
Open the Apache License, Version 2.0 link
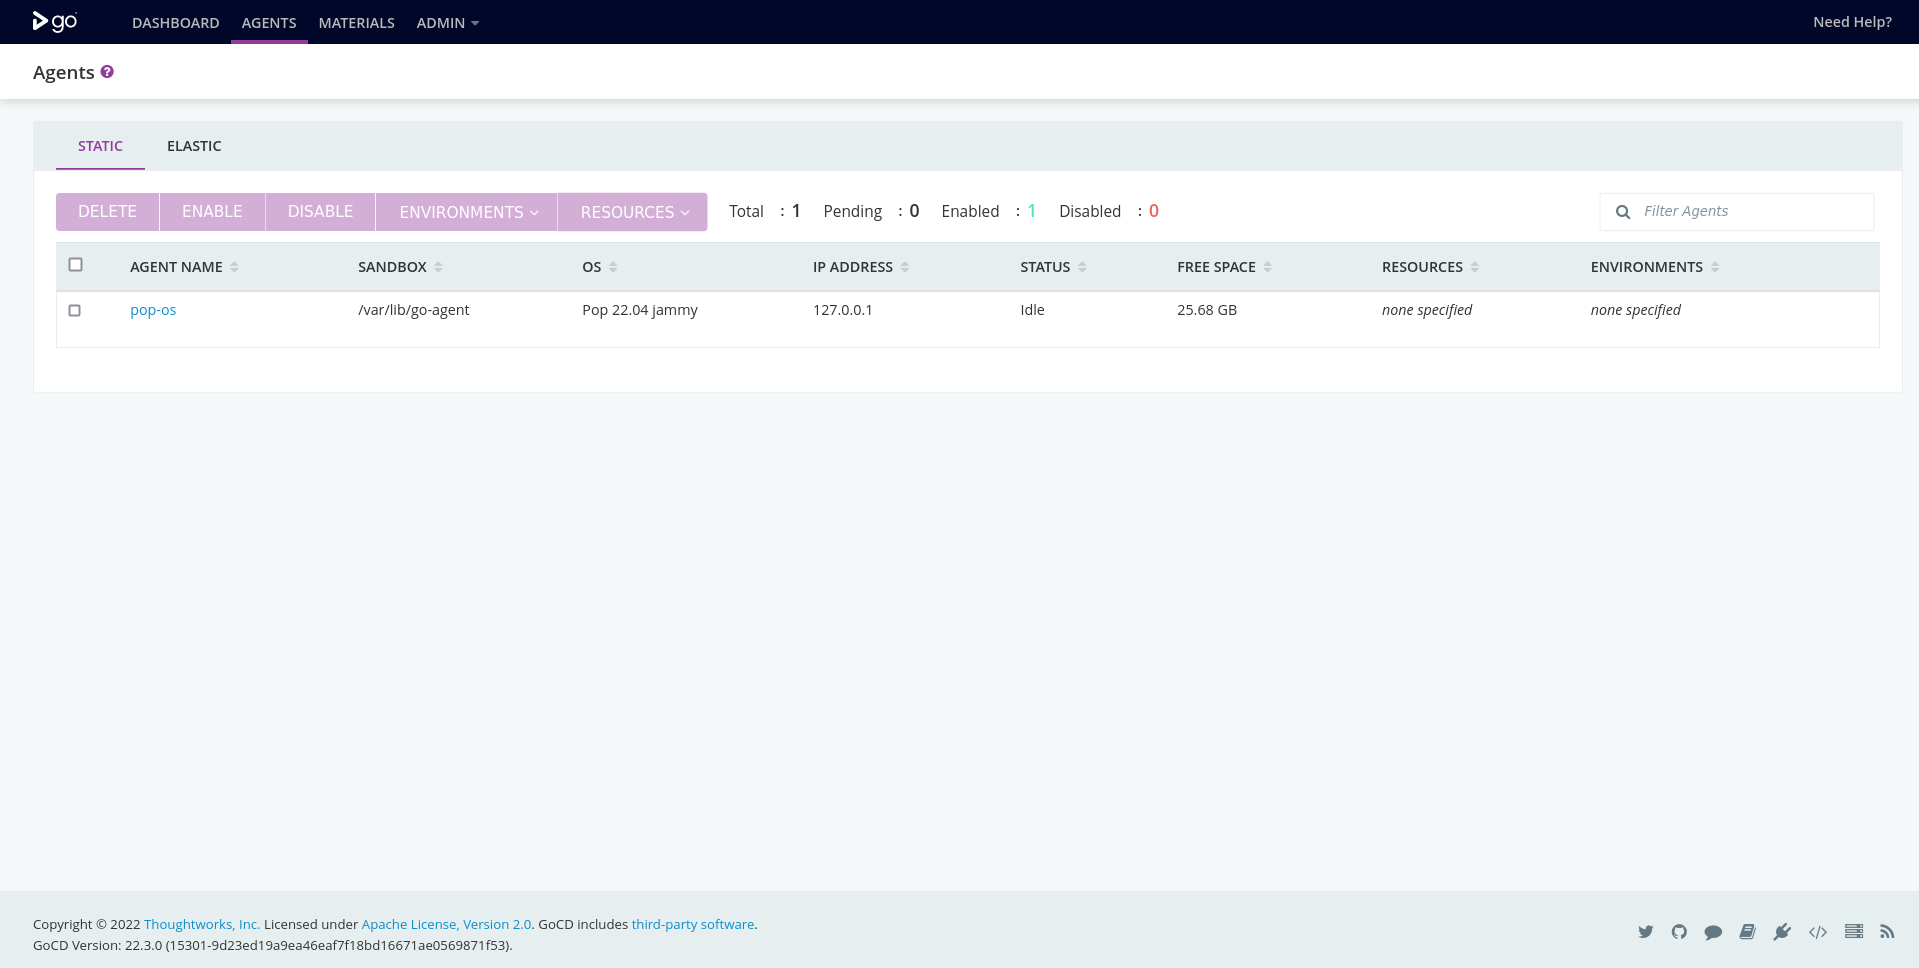(x=446, y=924)
